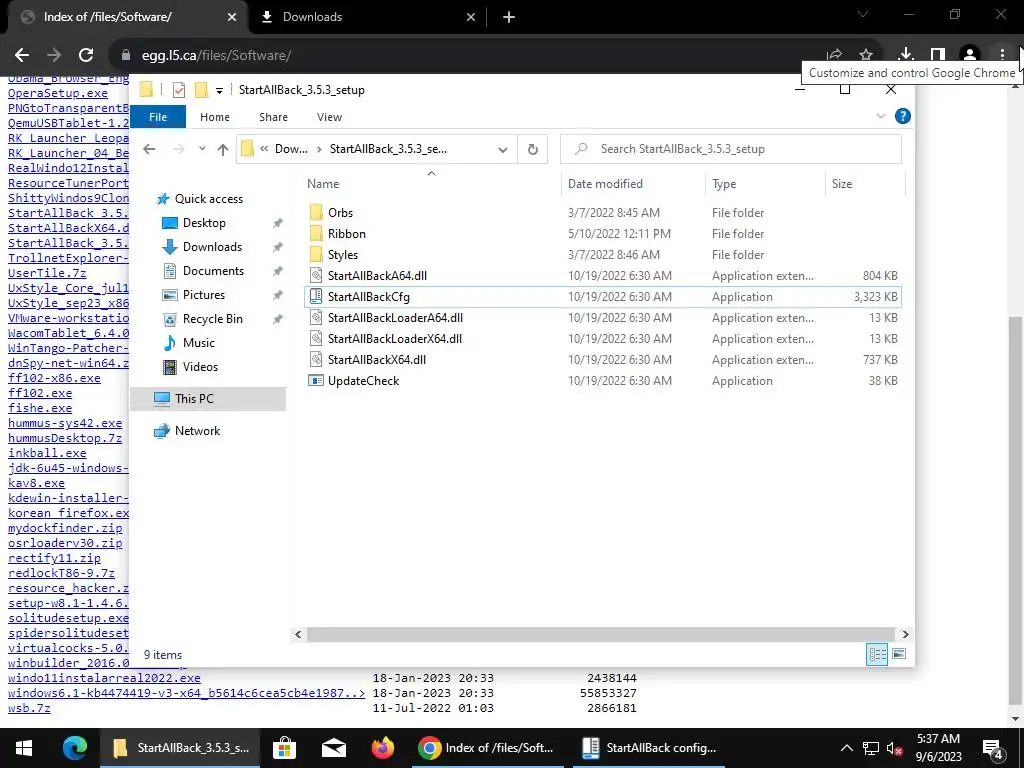Open Chrome downloads toolbar icon
The image size is (1024, 768).
pyautogui.click(x=905, y=56)
